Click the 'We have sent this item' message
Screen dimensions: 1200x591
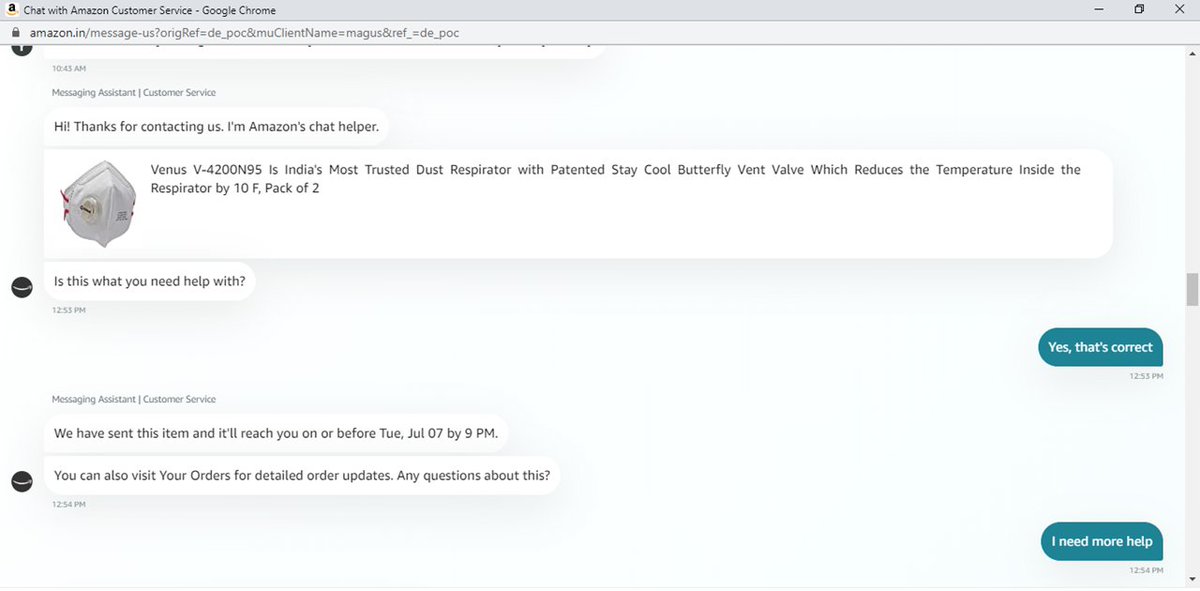tap(275, 434)
